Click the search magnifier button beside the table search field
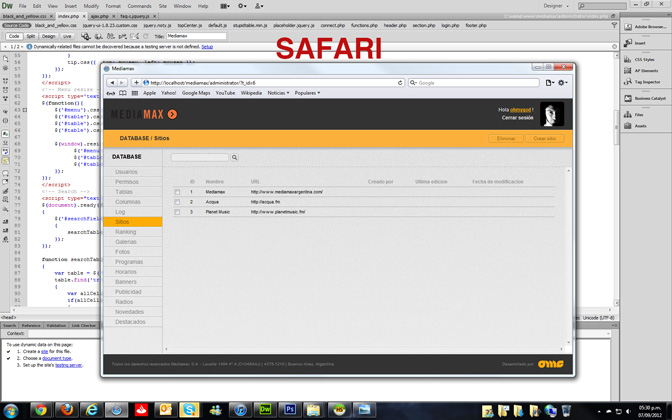672x420 pixels. [x=234, y=157]
